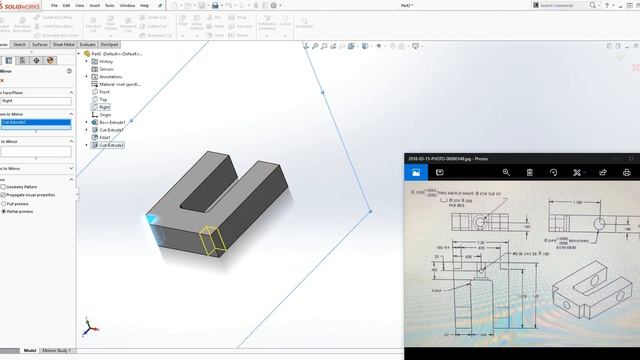The height and width of the screenshot is (360, 640).
Task: Open the DimXpertManager crosshair tab icon
Action: [36, 60]
